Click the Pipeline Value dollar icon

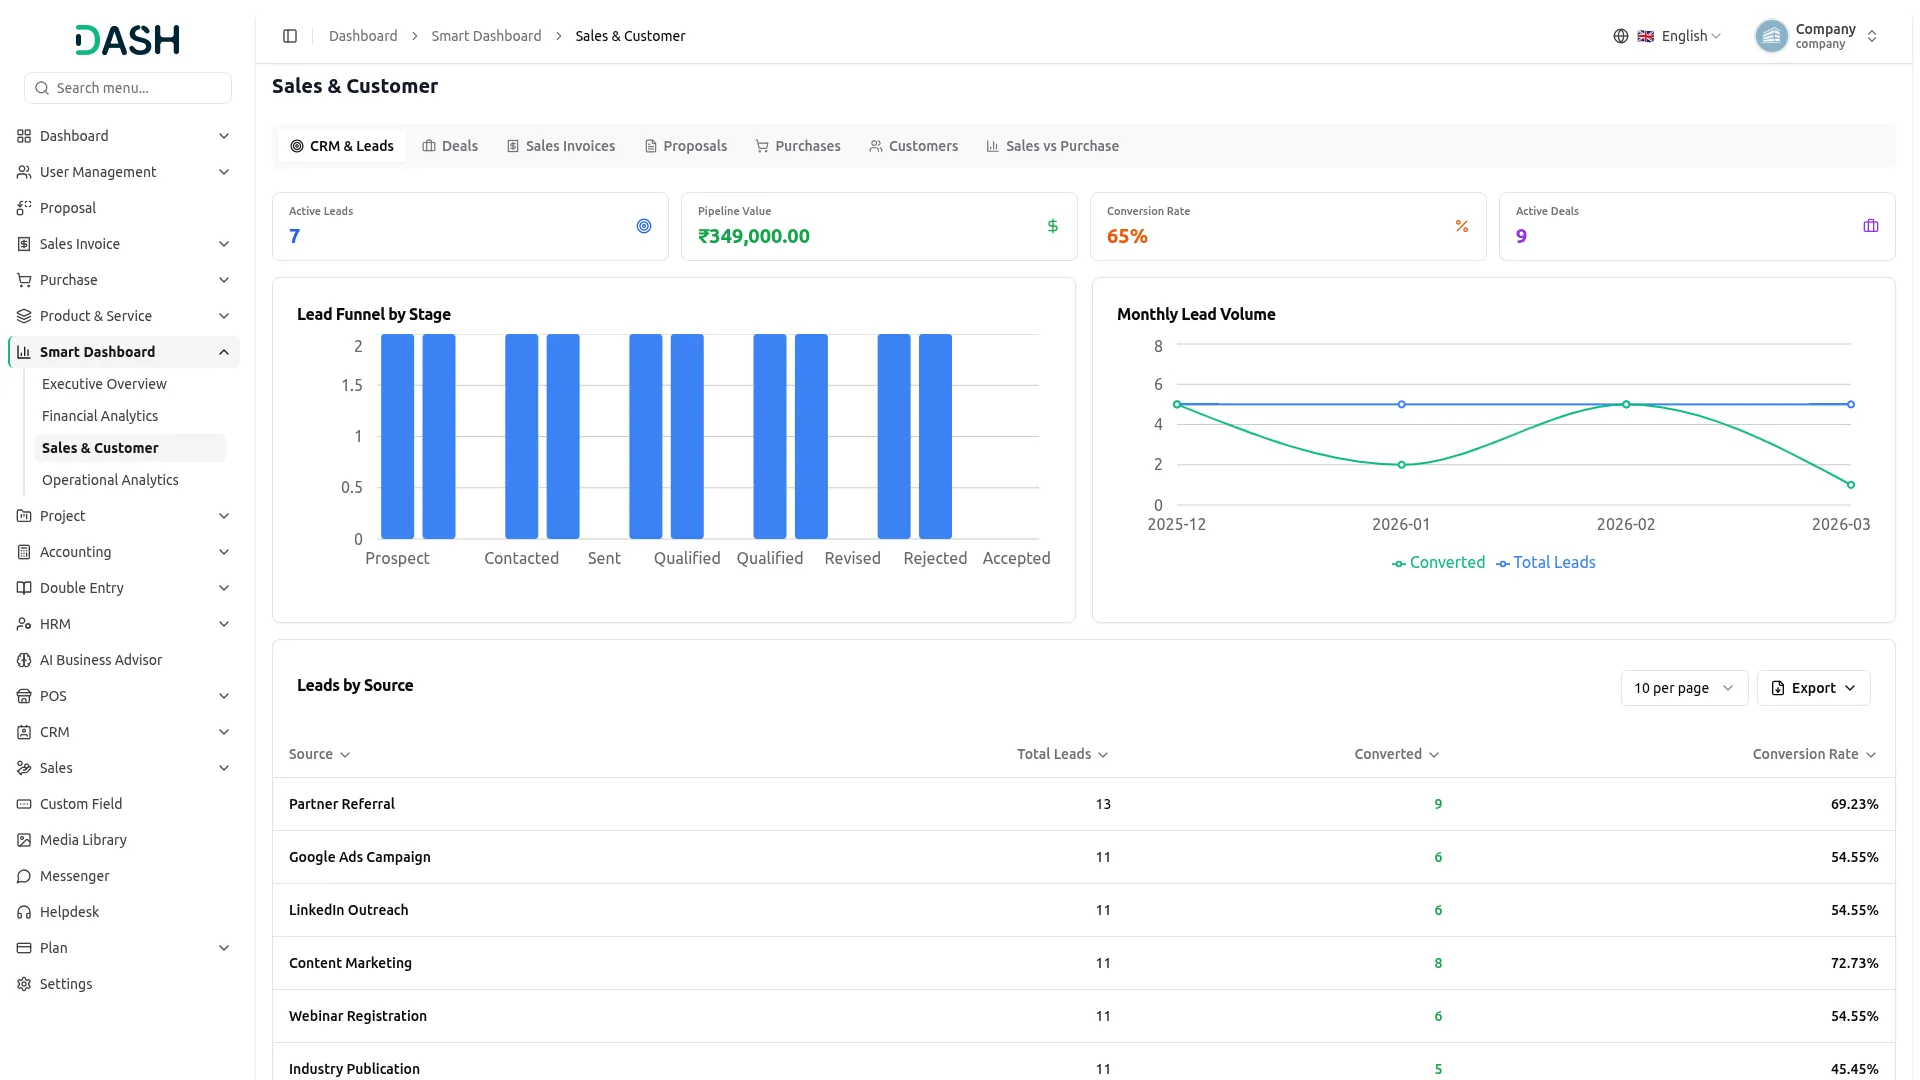pyautogui.click(x=1053, y=226)
